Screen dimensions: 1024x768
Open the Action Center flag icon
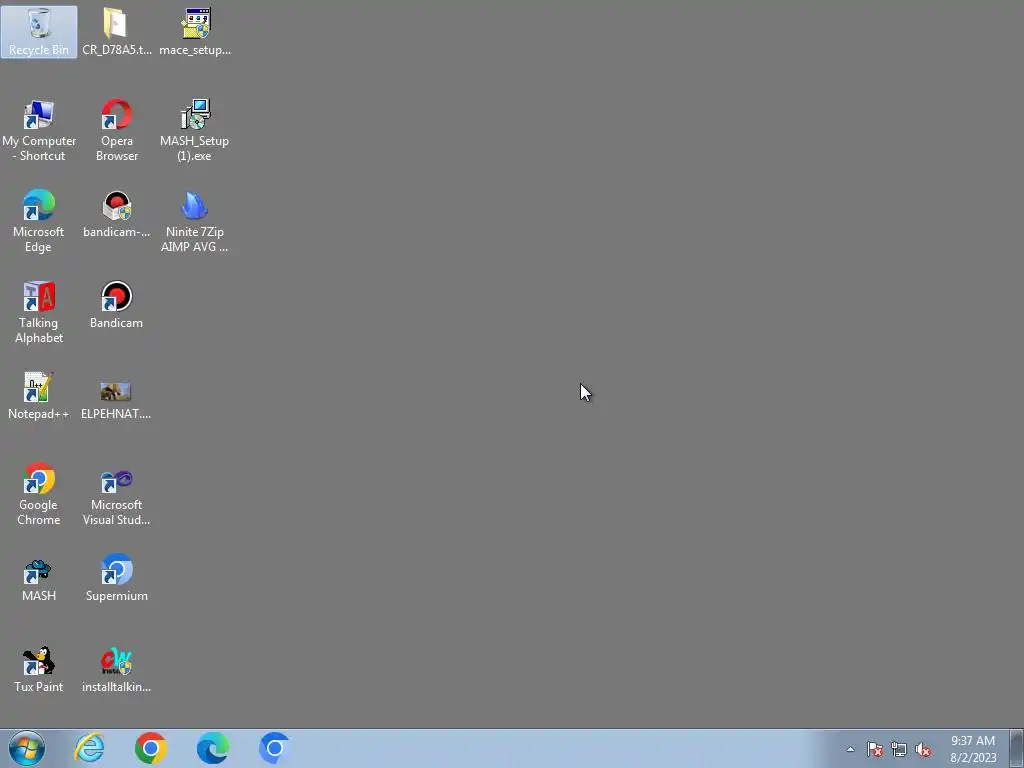tap(874, 749)
